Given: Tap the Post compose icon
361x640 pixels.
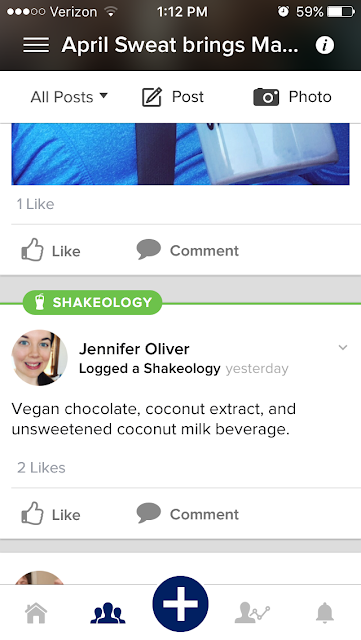Looking at the screenshot, I should (x=152, y=97).
